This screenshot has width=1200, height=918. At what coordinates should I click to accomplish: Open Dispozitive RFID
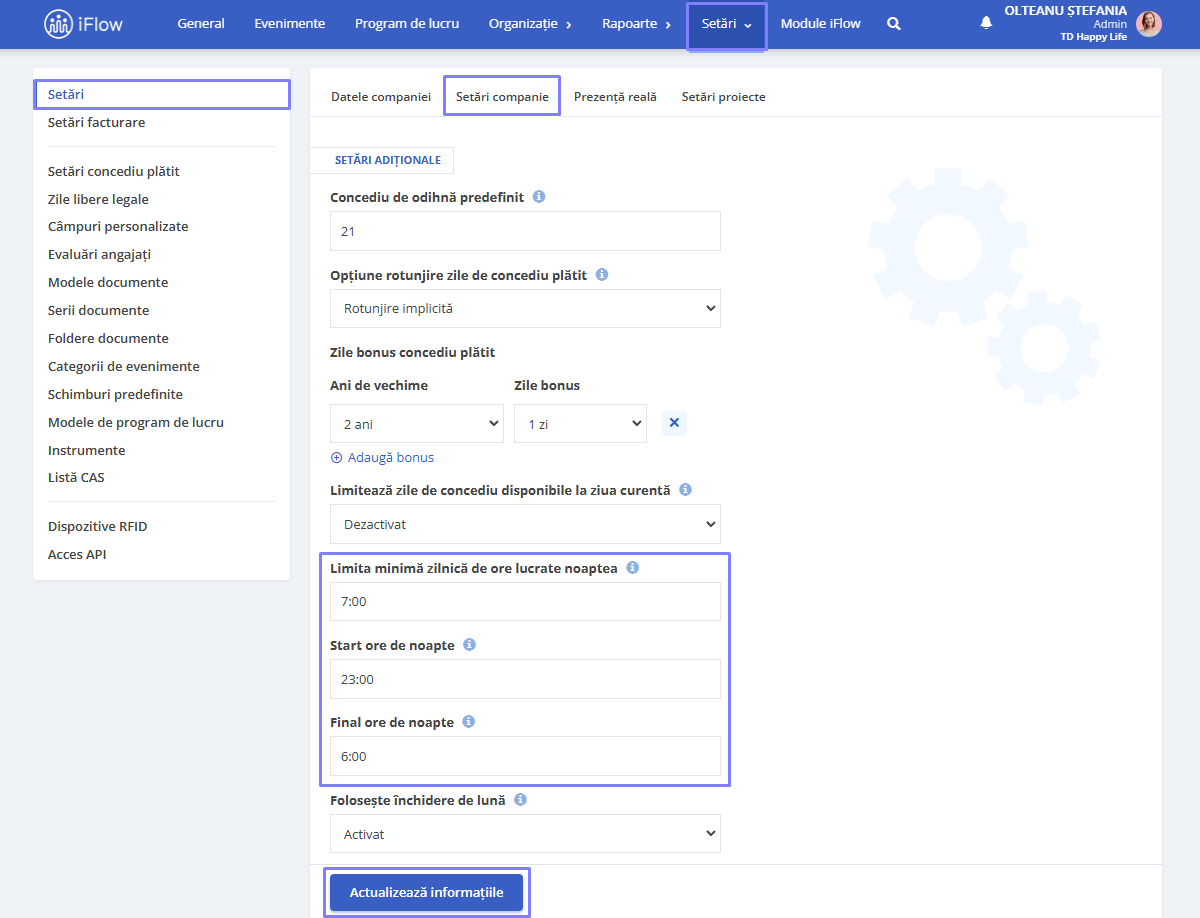tap(98, 526)
